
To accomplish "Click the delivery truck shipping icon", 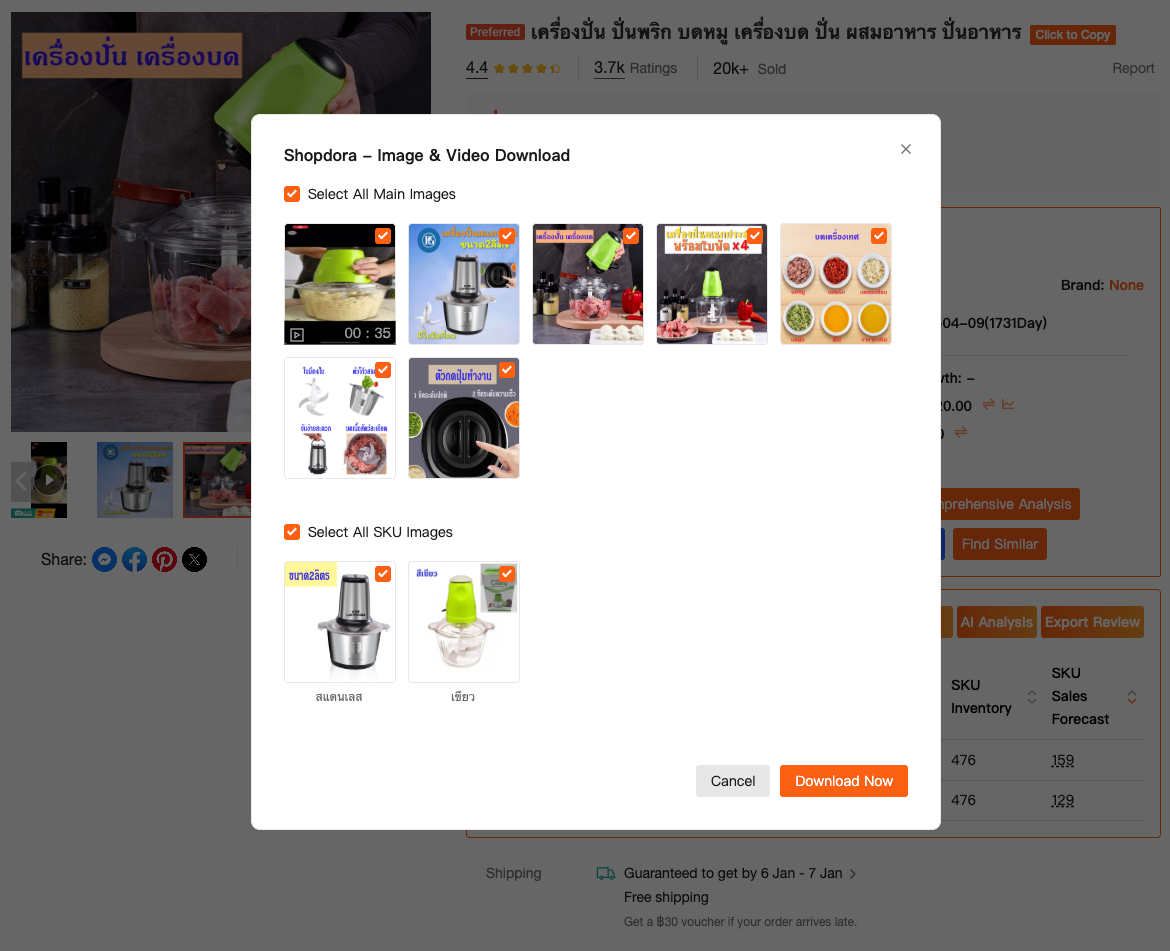I will pos(605,873).
